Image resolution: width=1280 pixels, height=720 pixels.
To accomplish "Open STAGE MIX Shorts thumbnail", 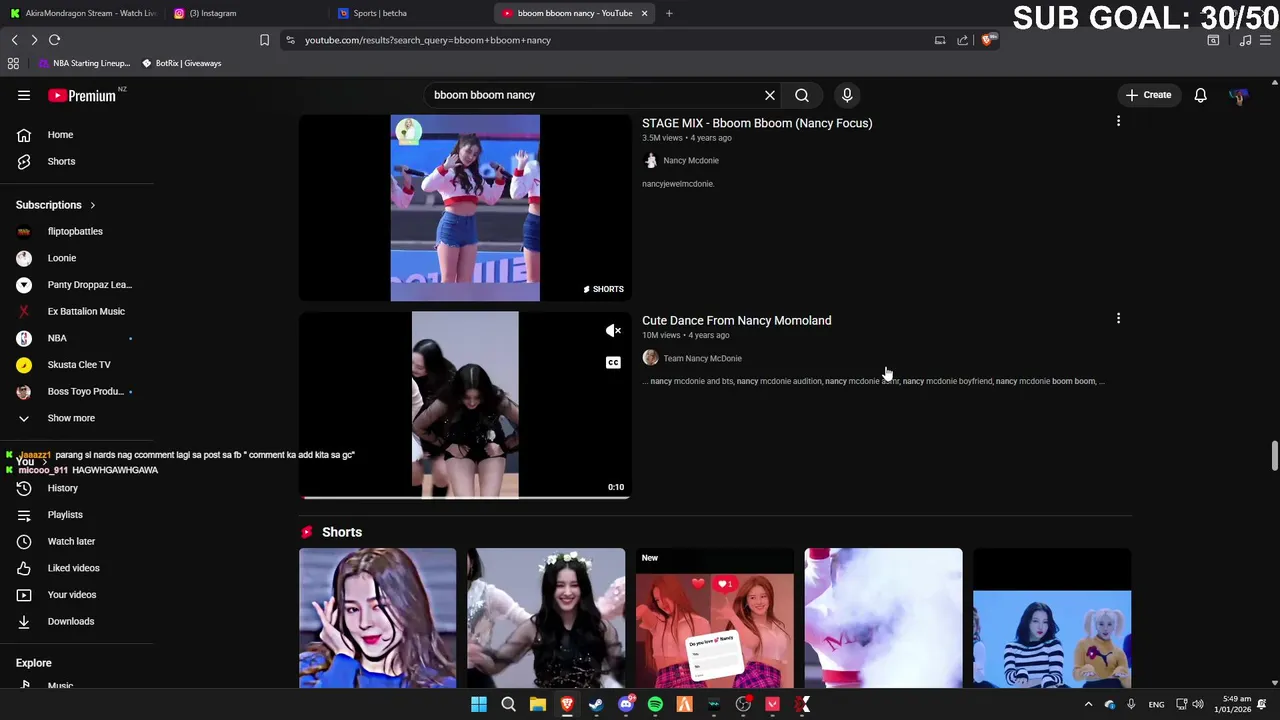I will click(465, 207).
